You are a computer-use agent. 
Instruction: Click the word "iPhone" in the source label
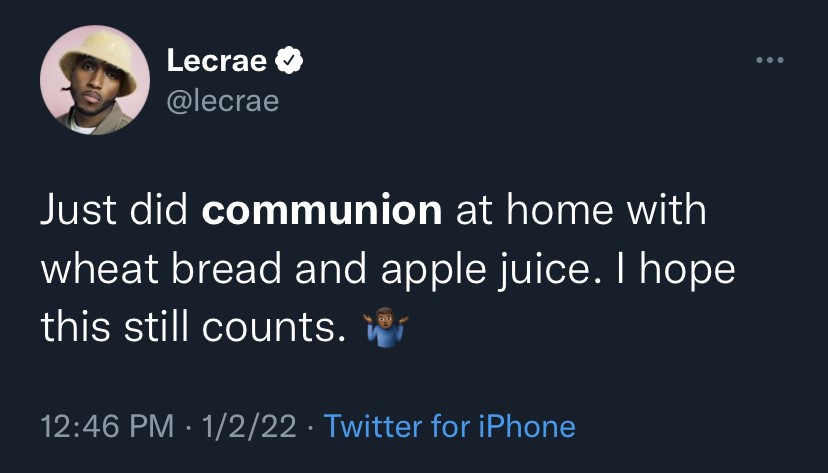coord(527,427)
